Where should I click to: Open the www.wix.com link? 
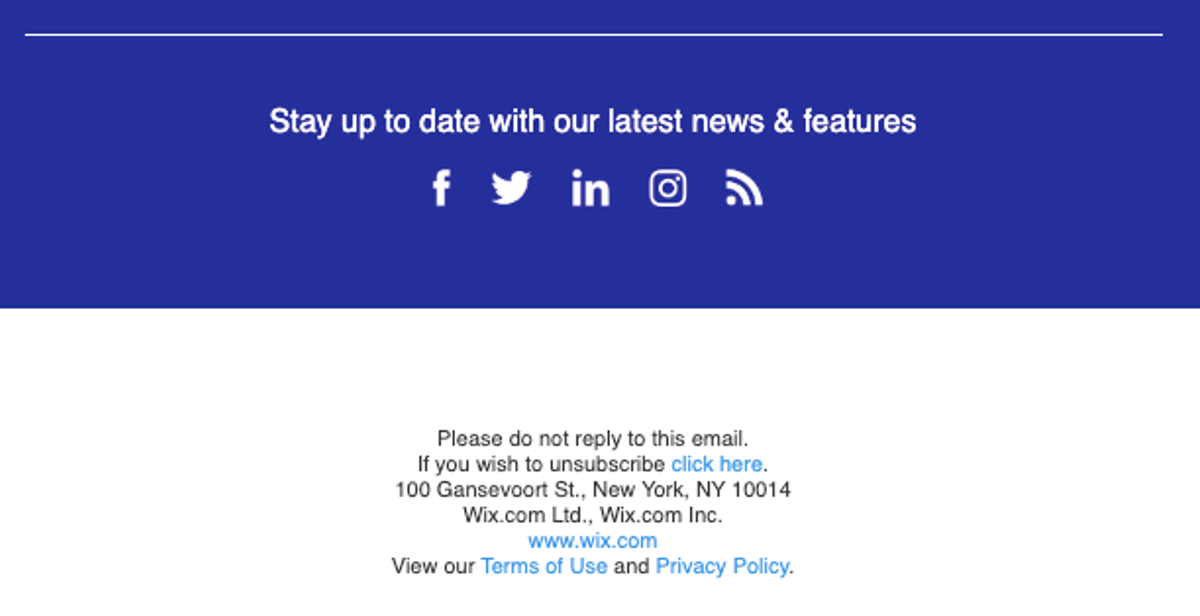click(593, 541)
